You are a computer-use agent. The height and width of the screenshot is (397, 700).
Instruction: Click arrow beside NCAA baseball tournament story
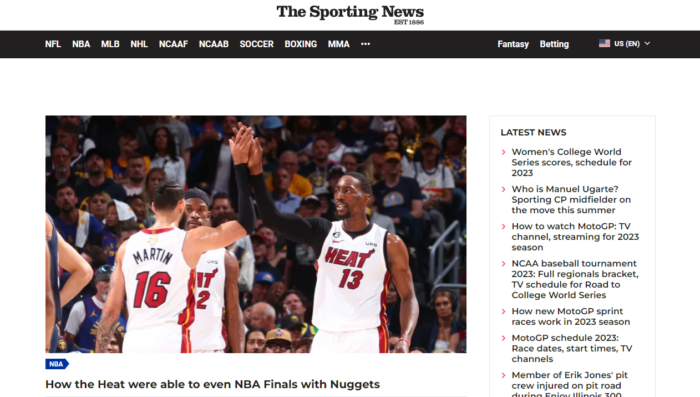click(x=504, y=264)
